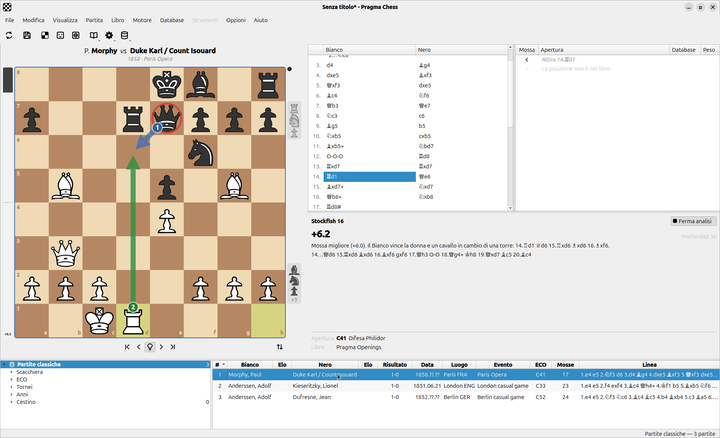Screen dimensions: 720x438
Task: Jump to the first move of the game
Action: pos(127,347)
